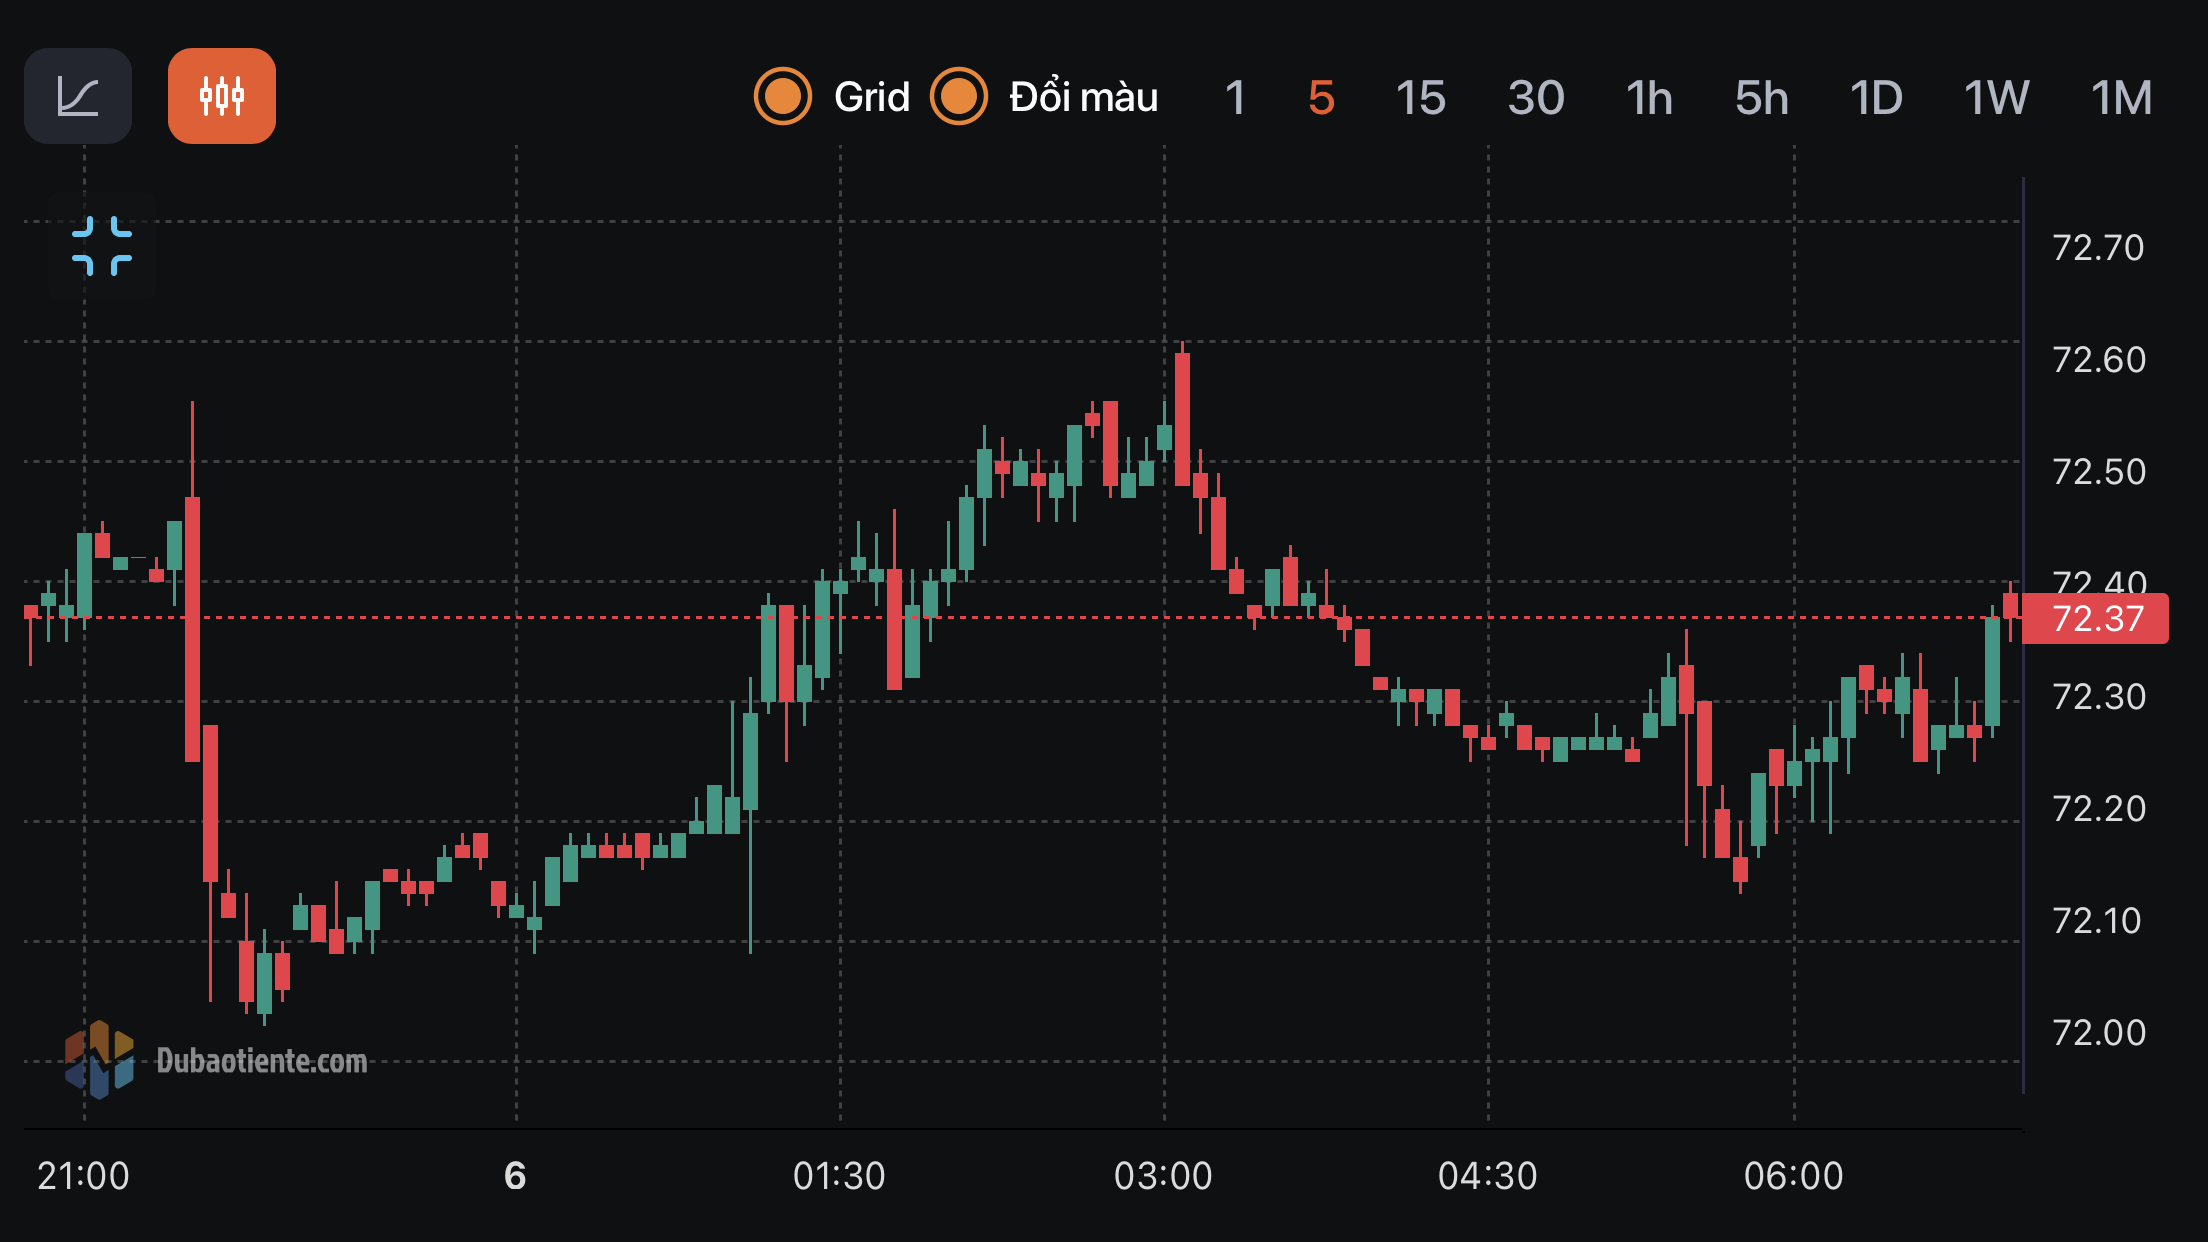Collapse chart from fullscreen mode
Image resolution: width=2208 pixels, height=1242 pixels.
pyautogui.click(x=102, y=245)
